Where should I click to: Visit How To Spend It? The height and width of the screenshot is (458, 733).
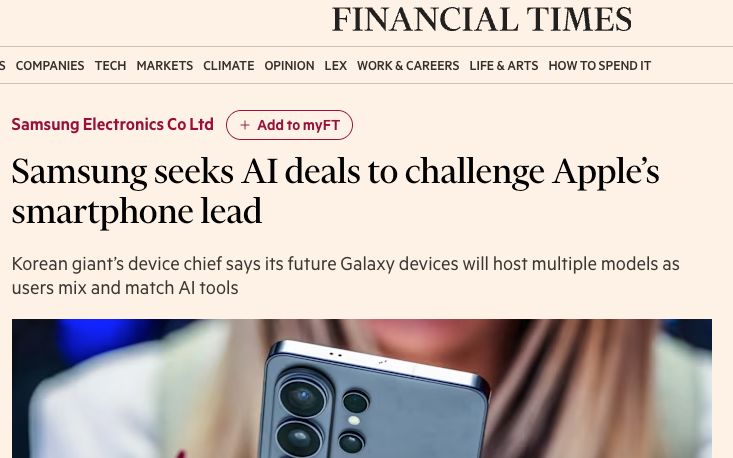click(599, 66)
